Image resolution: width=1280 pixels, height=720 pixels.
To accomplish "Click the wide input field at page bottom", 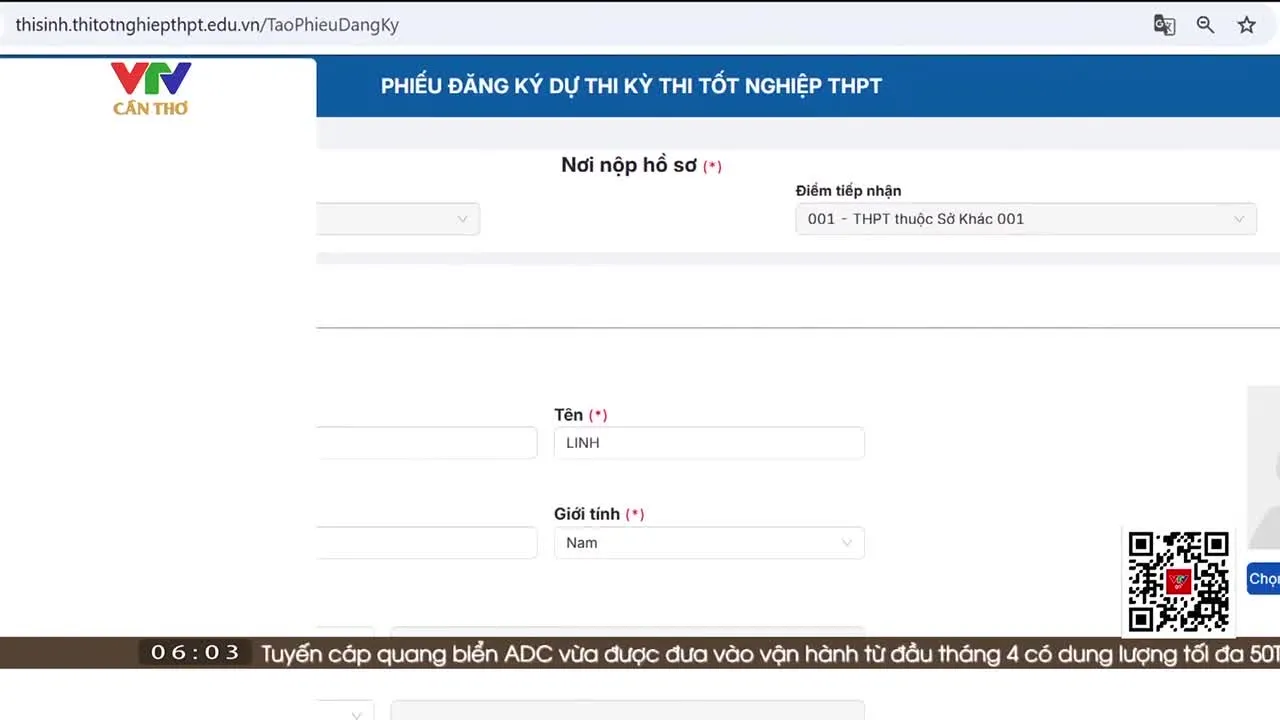I will pyautogui.click(x=627, y=710).
